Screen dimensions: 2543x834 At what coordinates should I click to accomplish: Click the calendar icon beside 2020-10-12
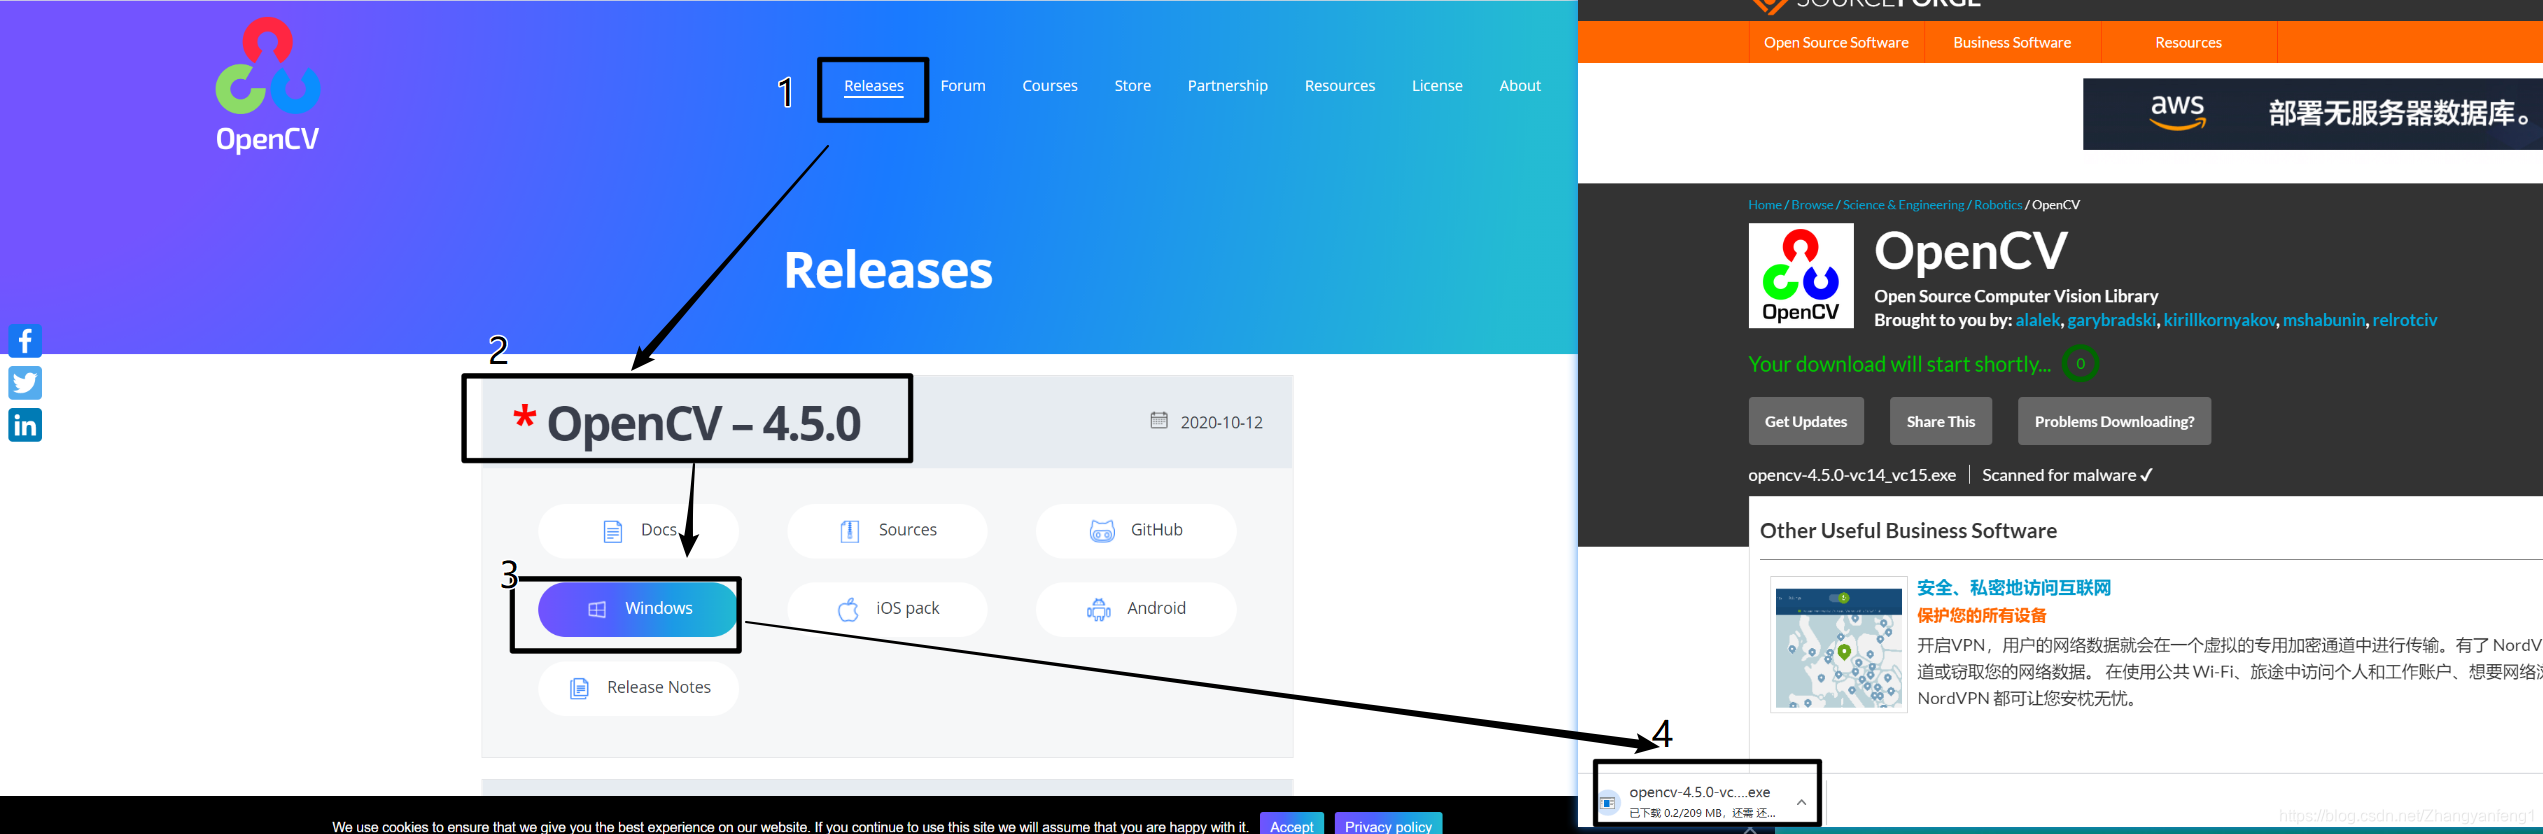pyautogui.click(x=1159, y=421)
